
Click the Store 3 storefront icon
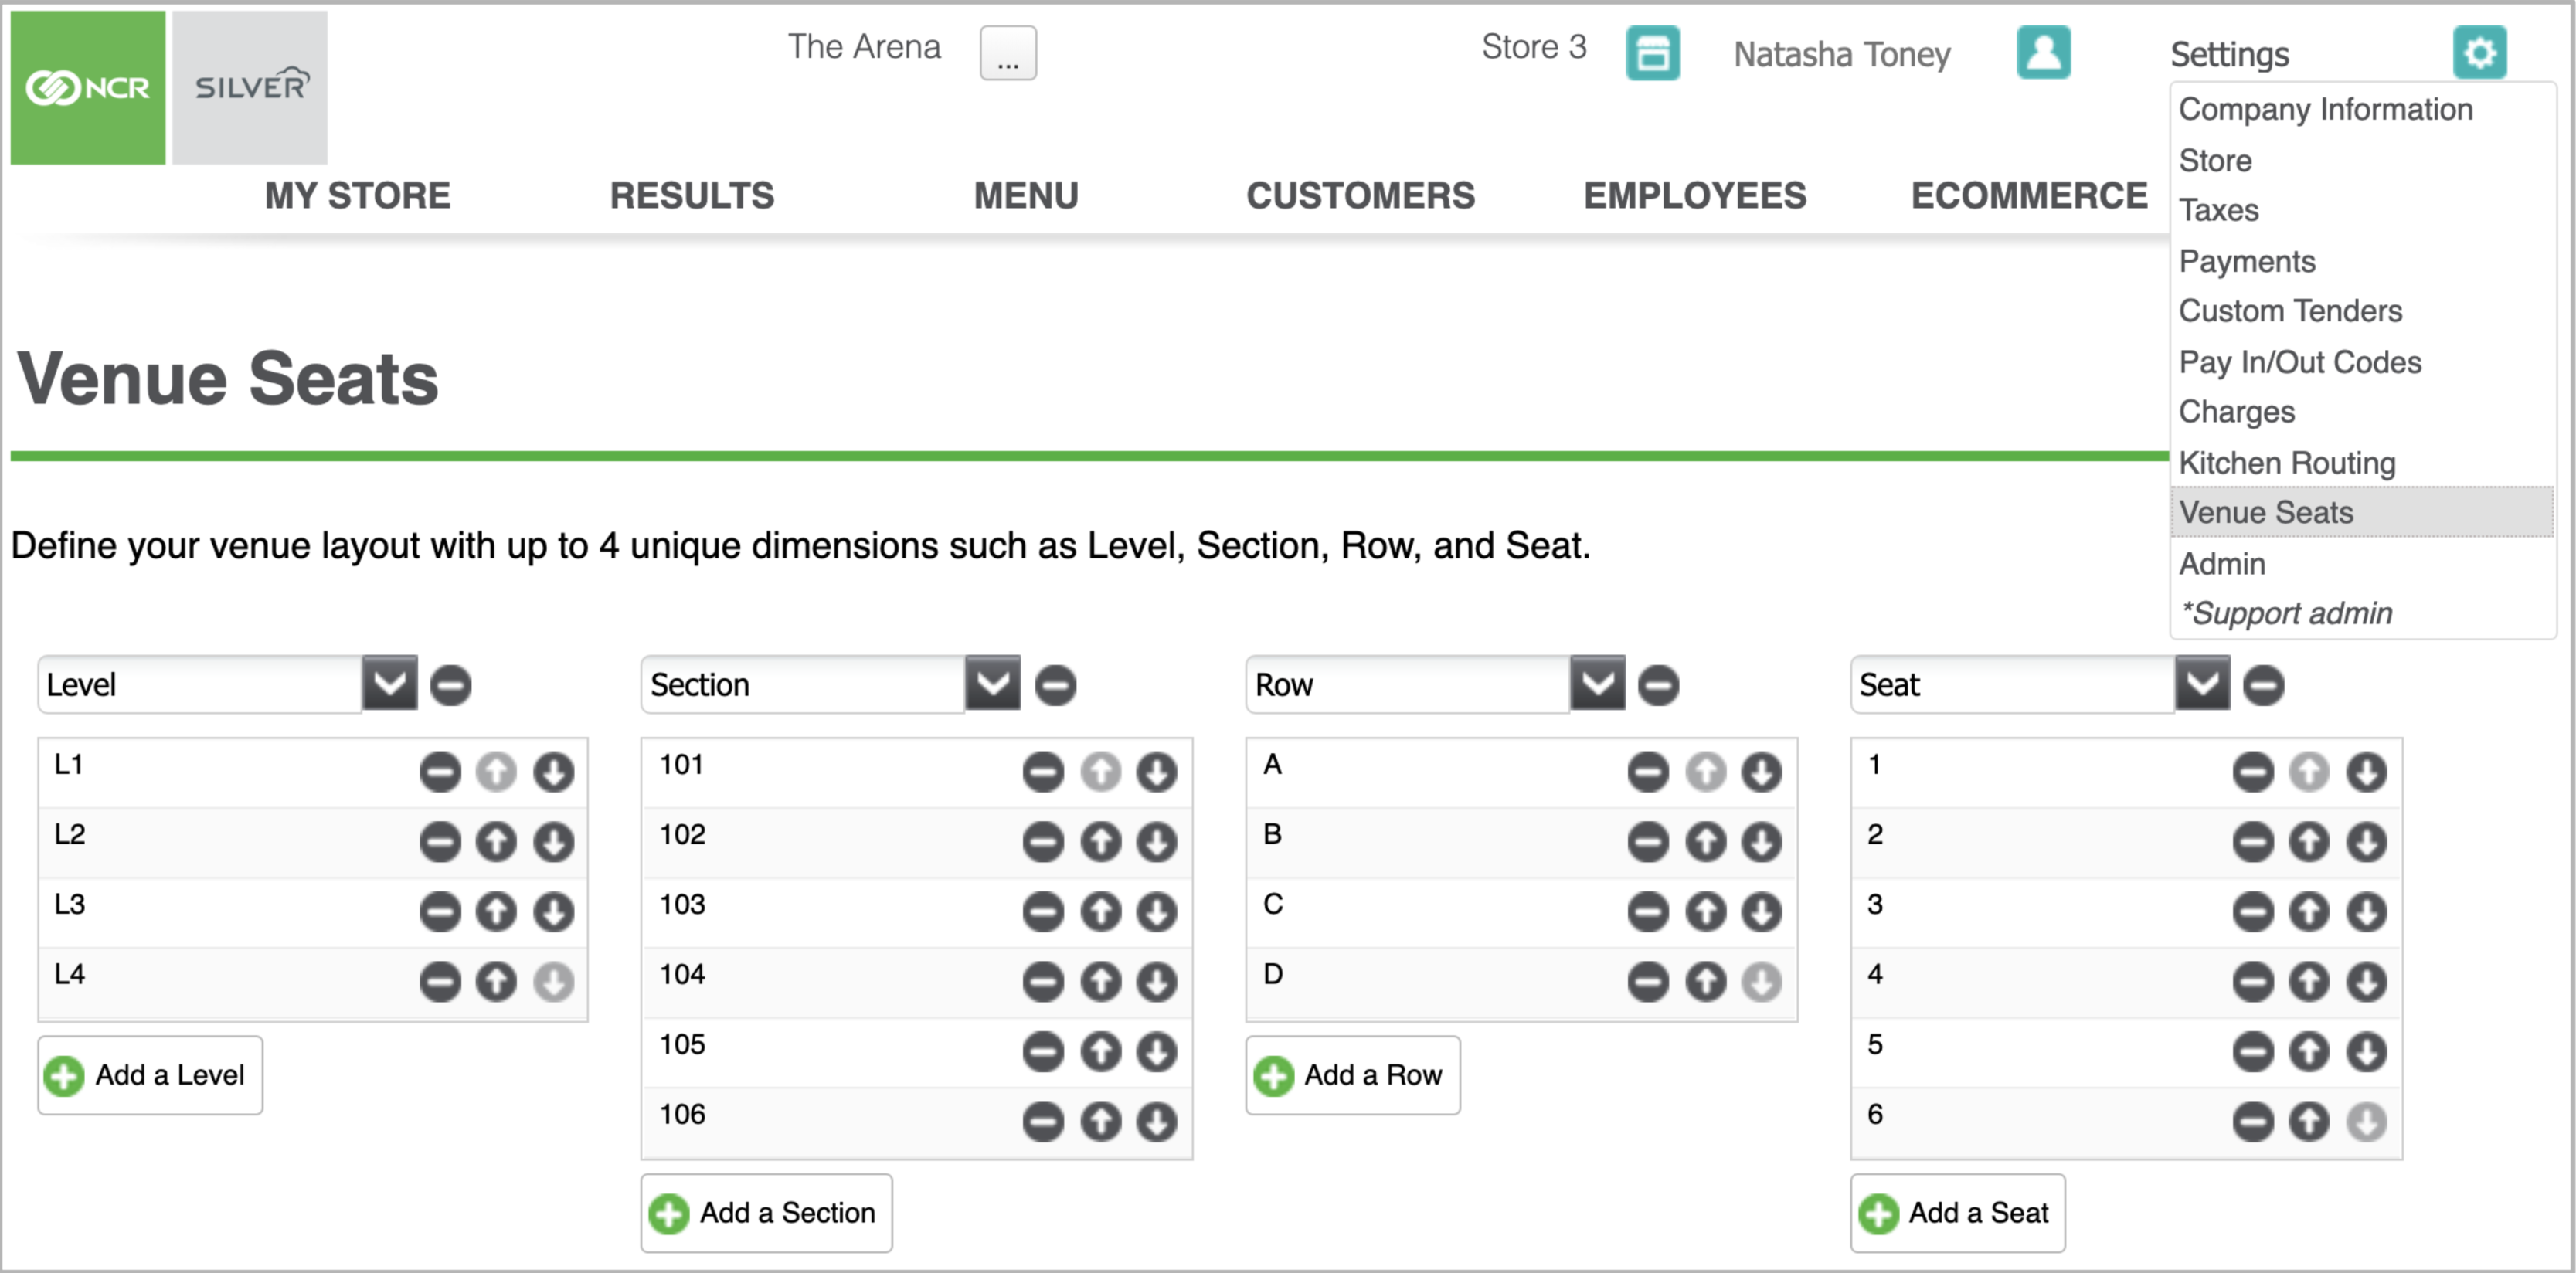click(1652, 53)
